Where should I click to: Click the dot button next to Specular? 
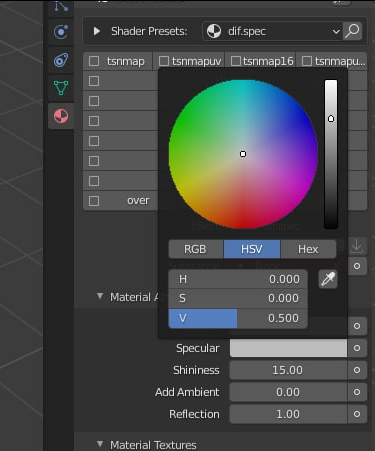coord(357,348)
